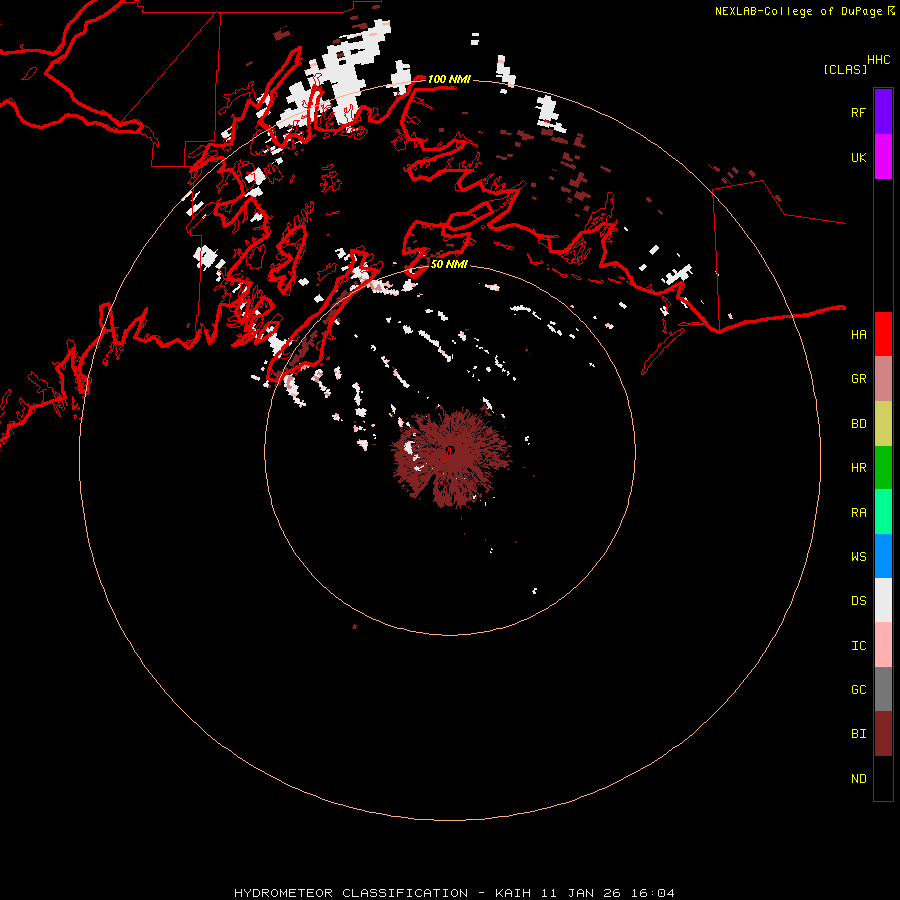Click the WS legend label
This screenshot has height=900, width=900.
pos(858,557)
